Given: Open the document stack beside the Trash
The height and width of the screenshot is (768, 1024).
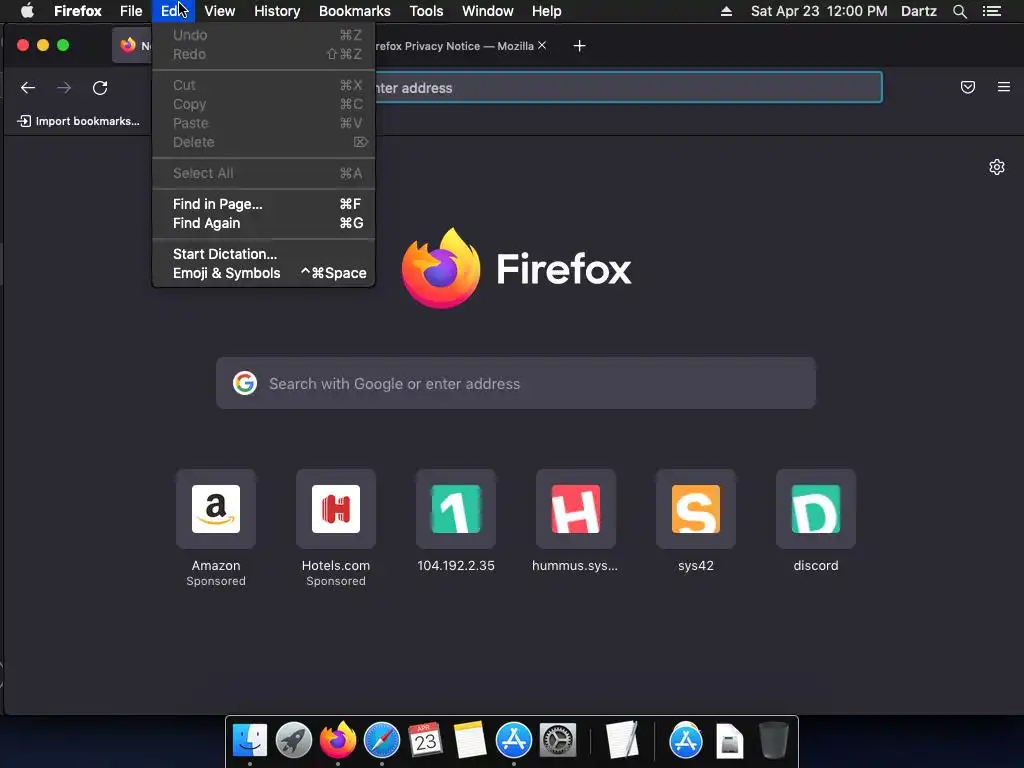Looking at the screenshot, I should click(729, 741).
